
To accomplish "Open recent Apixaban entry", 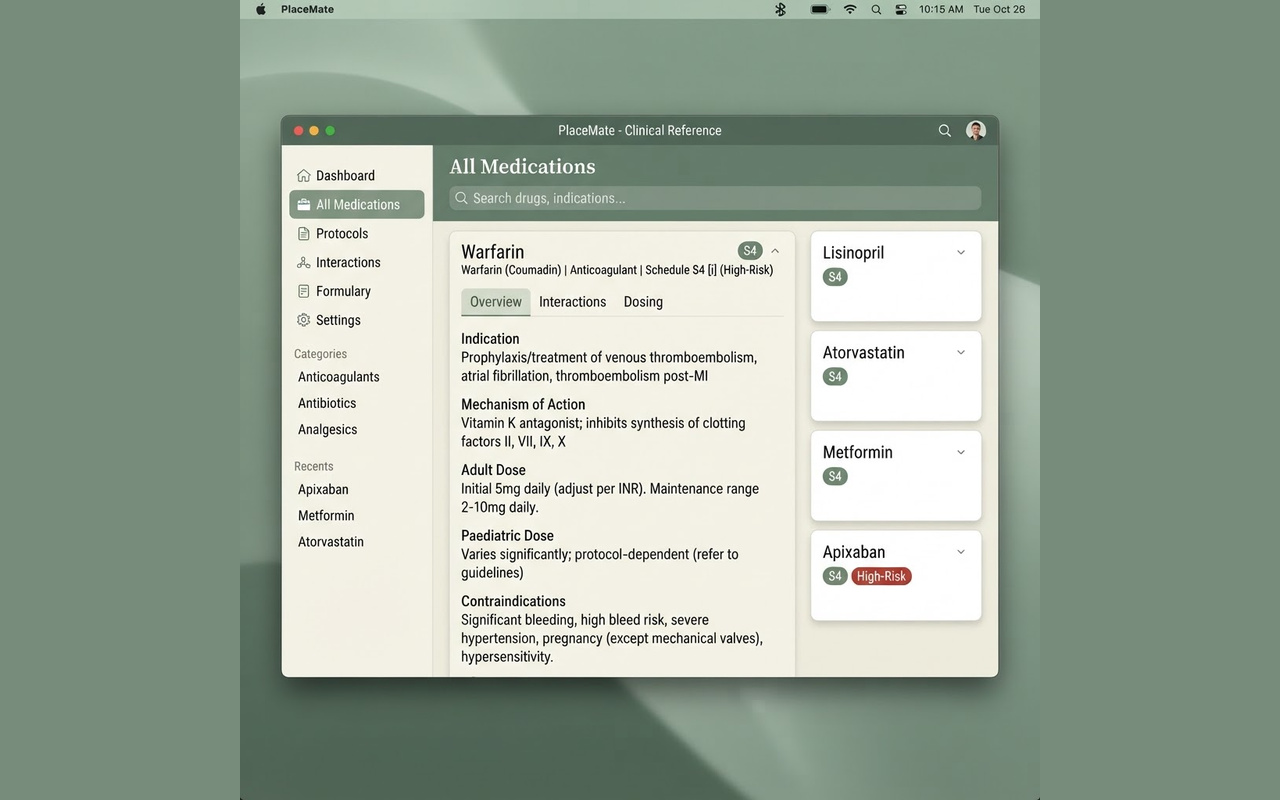I will 323,490.
